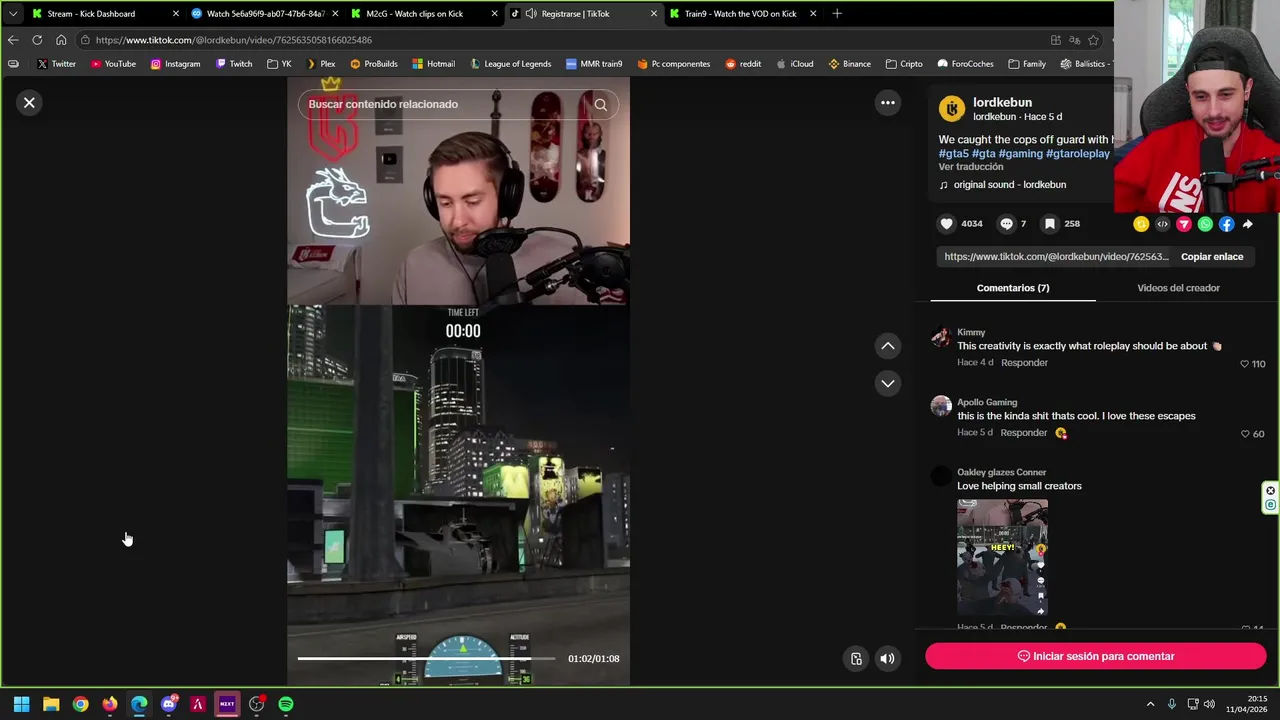This screenshot has height=720, width=1280.
Task: Open Firefox from the taskbar
Action: click(x=109, y=704)
